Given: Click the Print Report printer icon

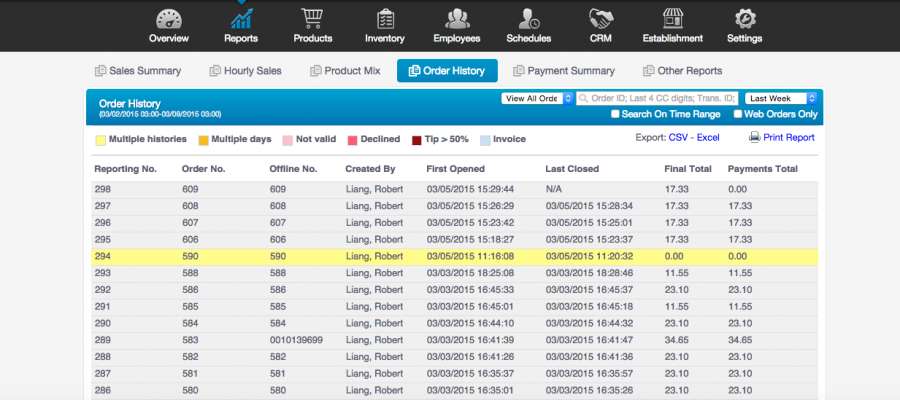Looking at the screenshot, I should point(755,138).
